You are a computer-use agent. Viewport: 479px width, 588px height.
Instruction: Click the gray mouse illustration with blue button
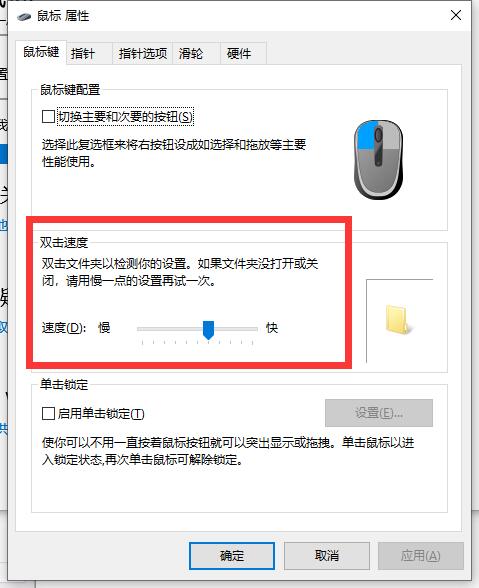click(x=378, y=159)
